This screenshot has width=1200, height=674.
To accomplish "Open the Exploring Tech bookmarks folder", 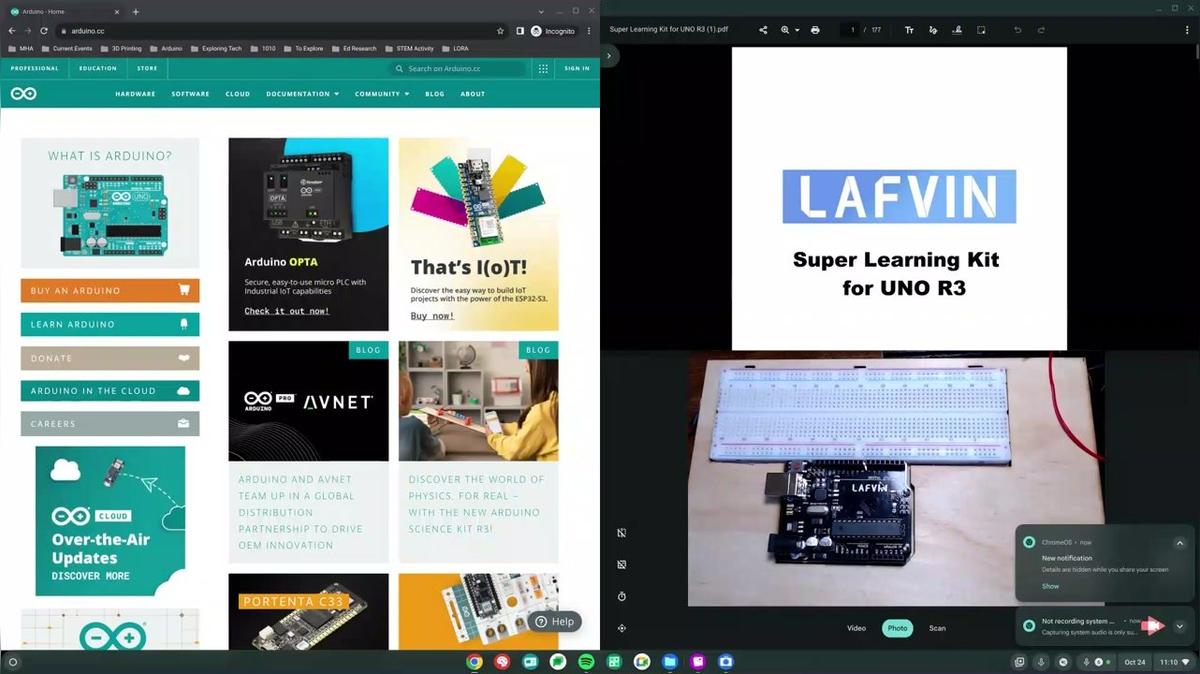I will (215, 48).
